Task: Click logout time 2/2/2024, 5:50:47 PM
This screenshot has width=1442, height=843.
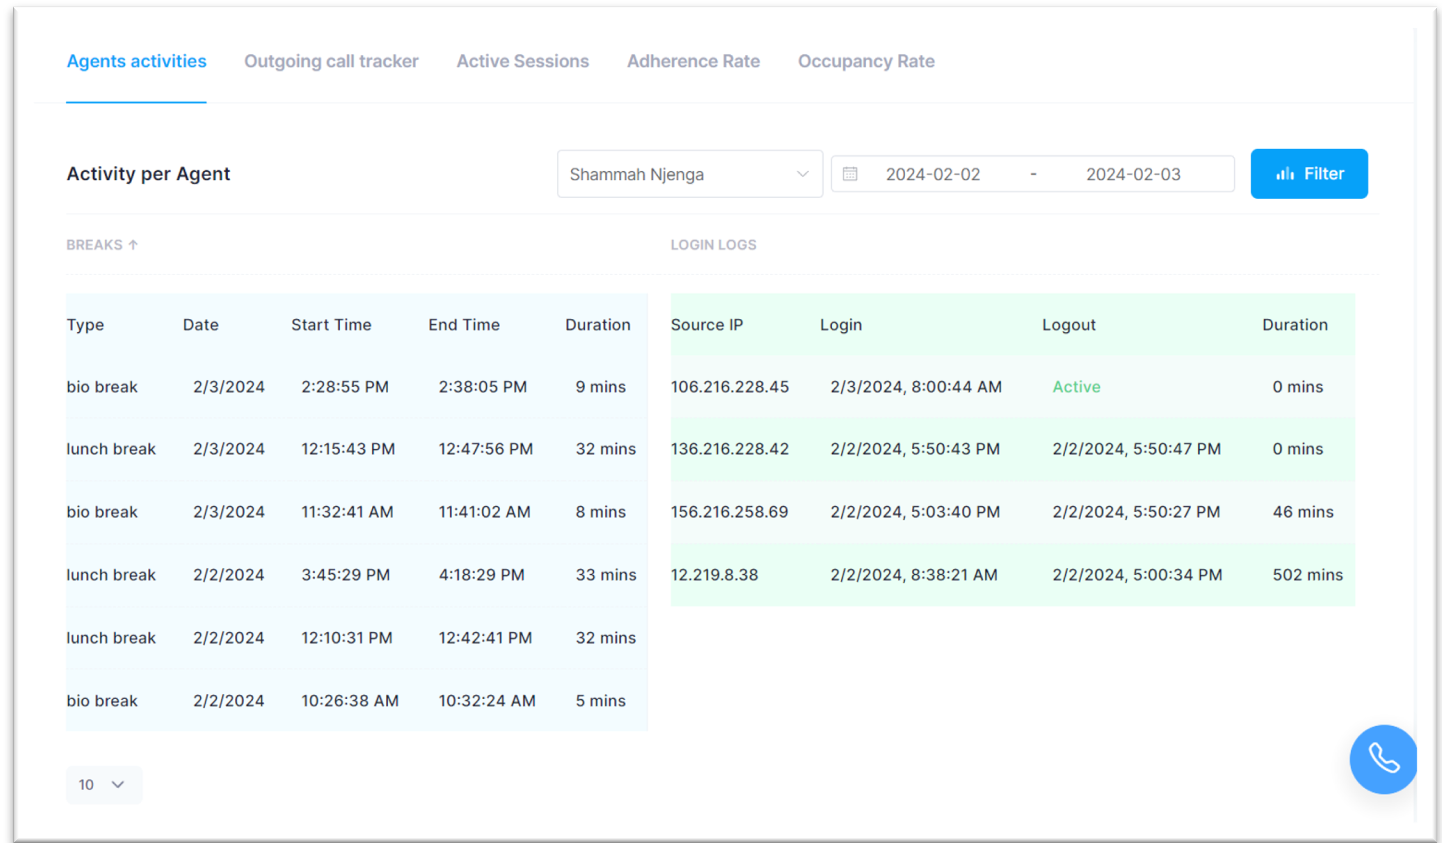Action: 1137,449
